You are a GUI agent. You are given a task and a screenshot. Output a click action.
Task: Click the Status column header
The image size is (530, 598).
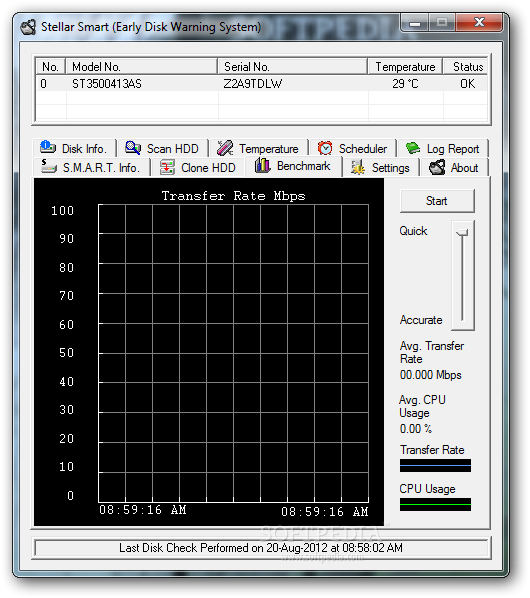pyautogui.click(x=466, y=67)
